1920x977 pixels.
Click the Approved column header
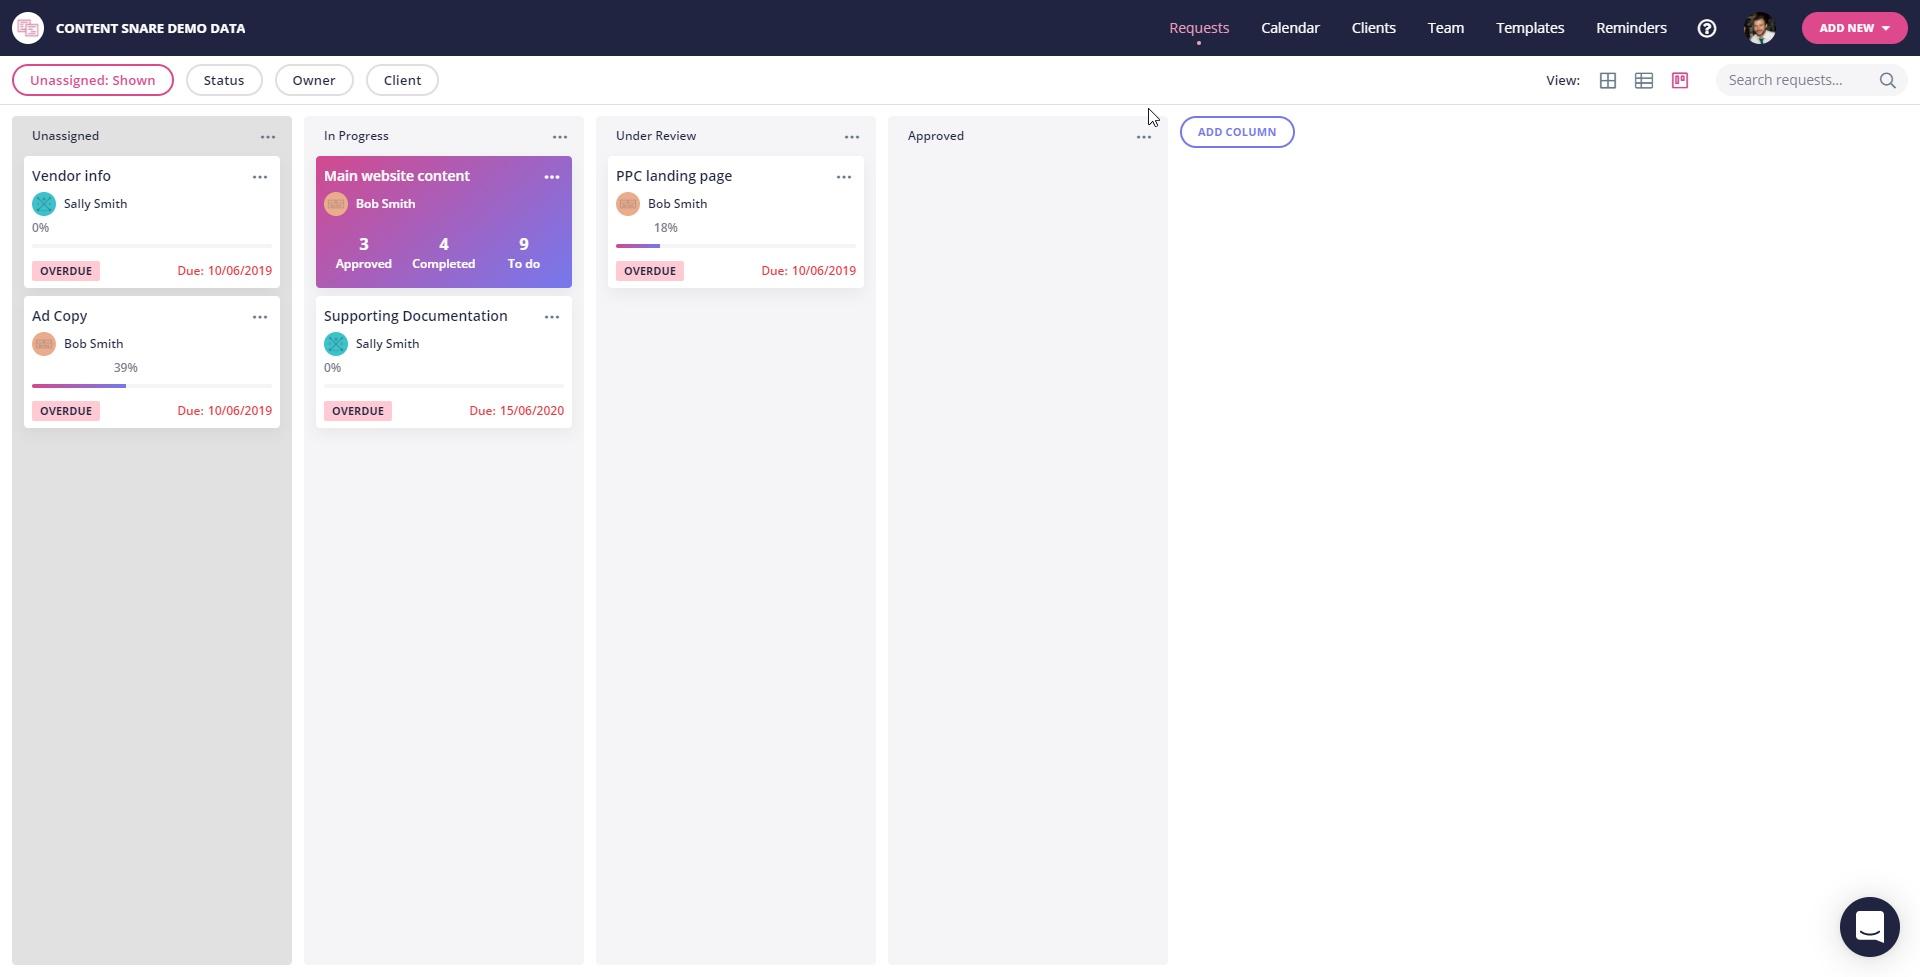click(x=936, y=136)
